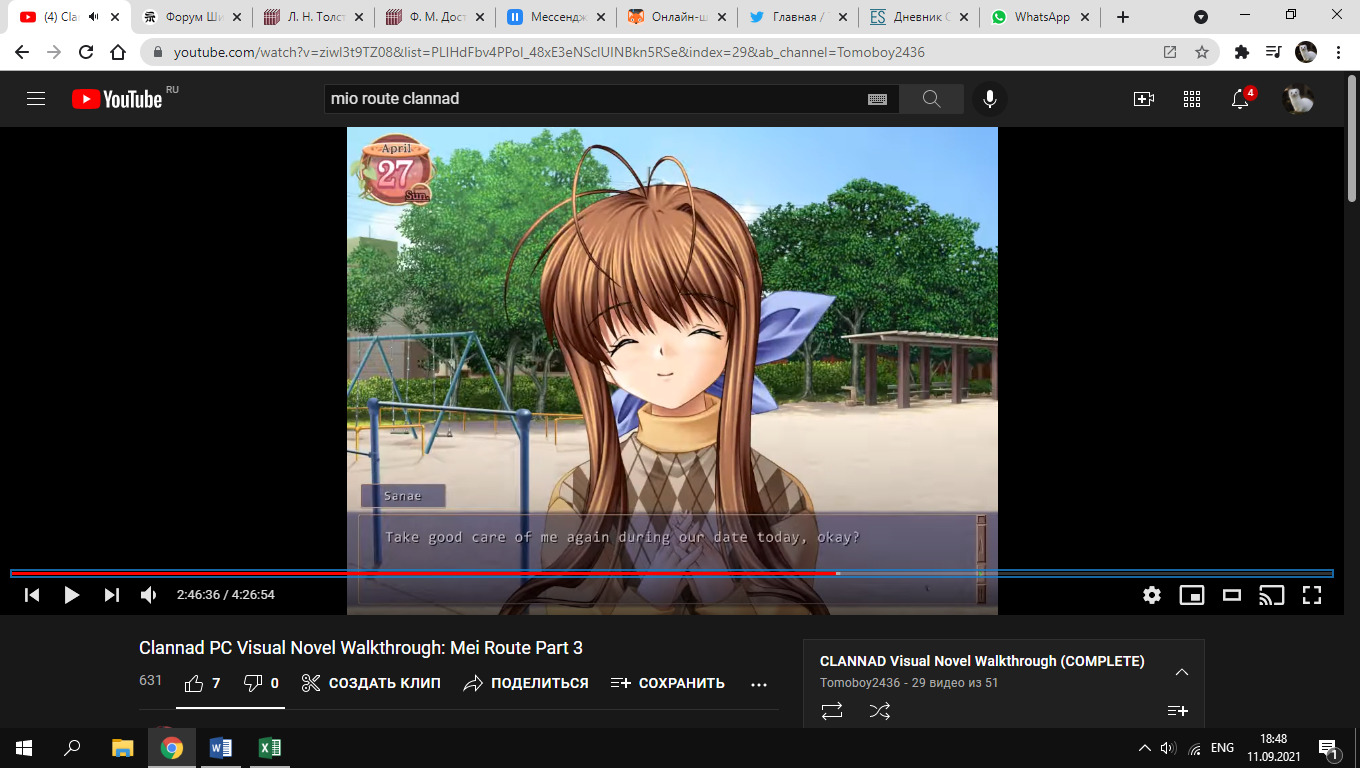The image size is (1360, 768).
Task: Enable miniplayer mode in video player
Action: [x=1192, y=595]
